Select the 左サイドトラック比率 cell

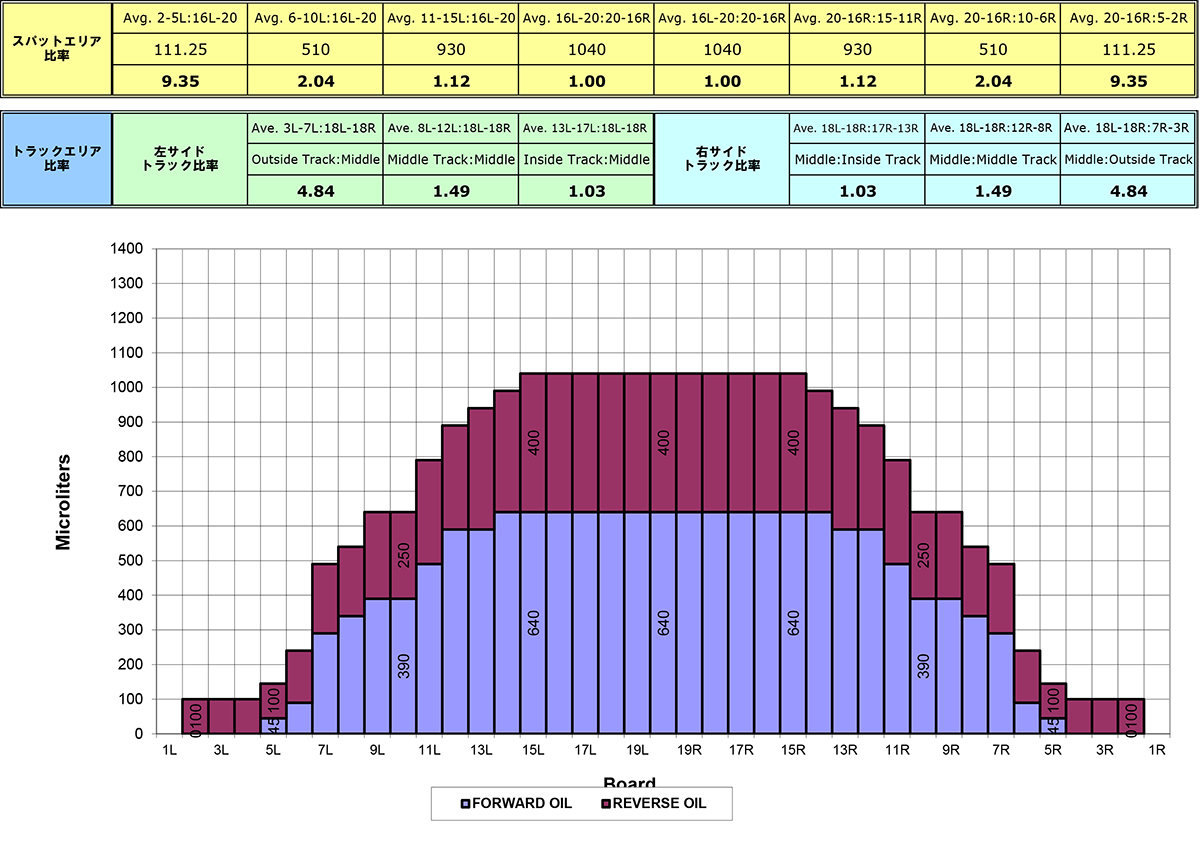coord(180,159)
